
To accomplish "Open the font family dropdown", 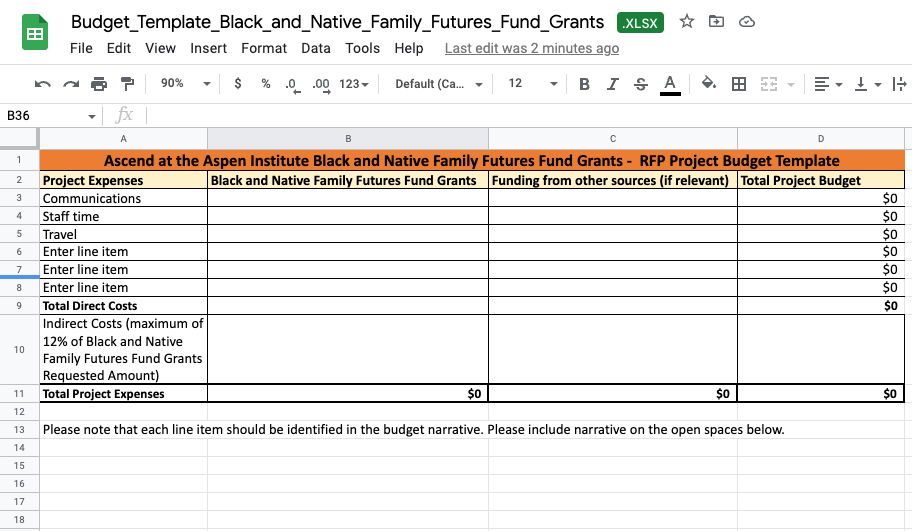I will (x=439, y=84).
